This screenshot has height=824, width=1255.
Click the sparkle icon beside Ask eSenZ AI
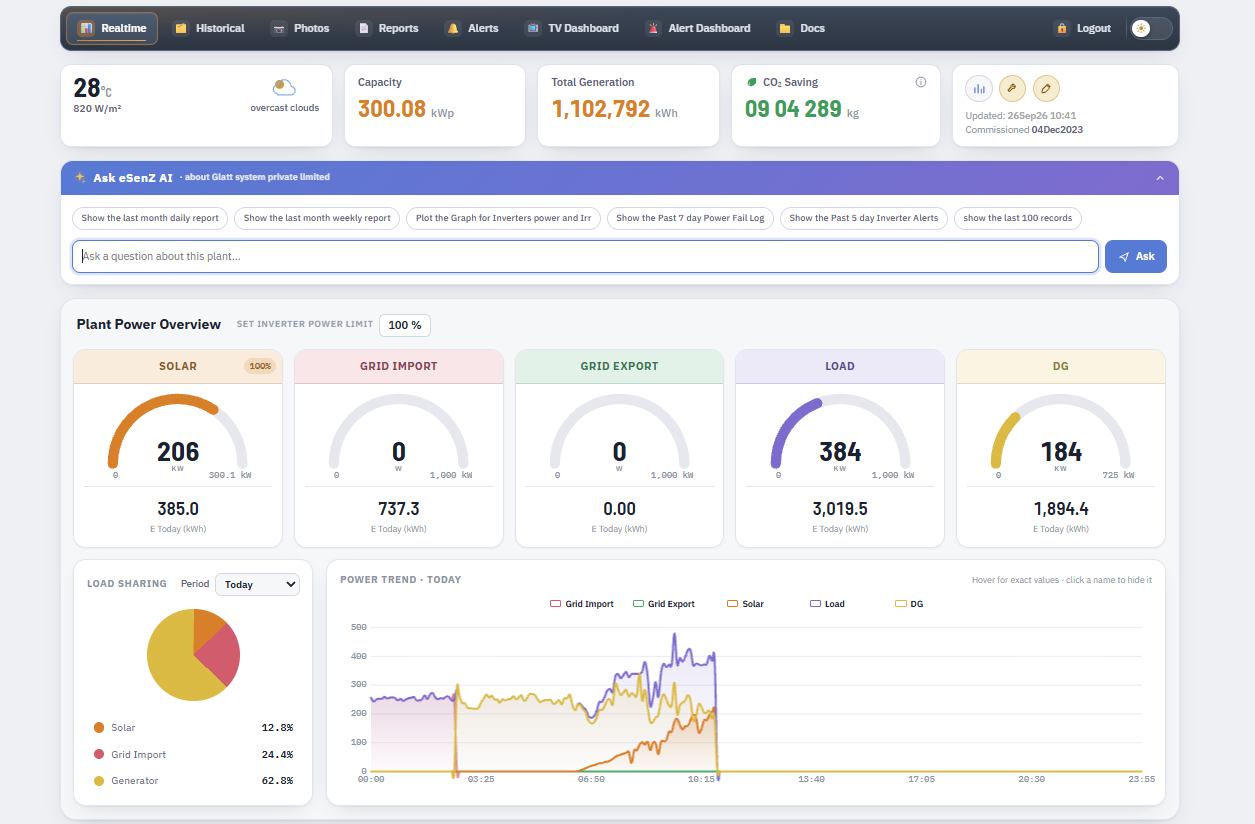pos(80,177)
